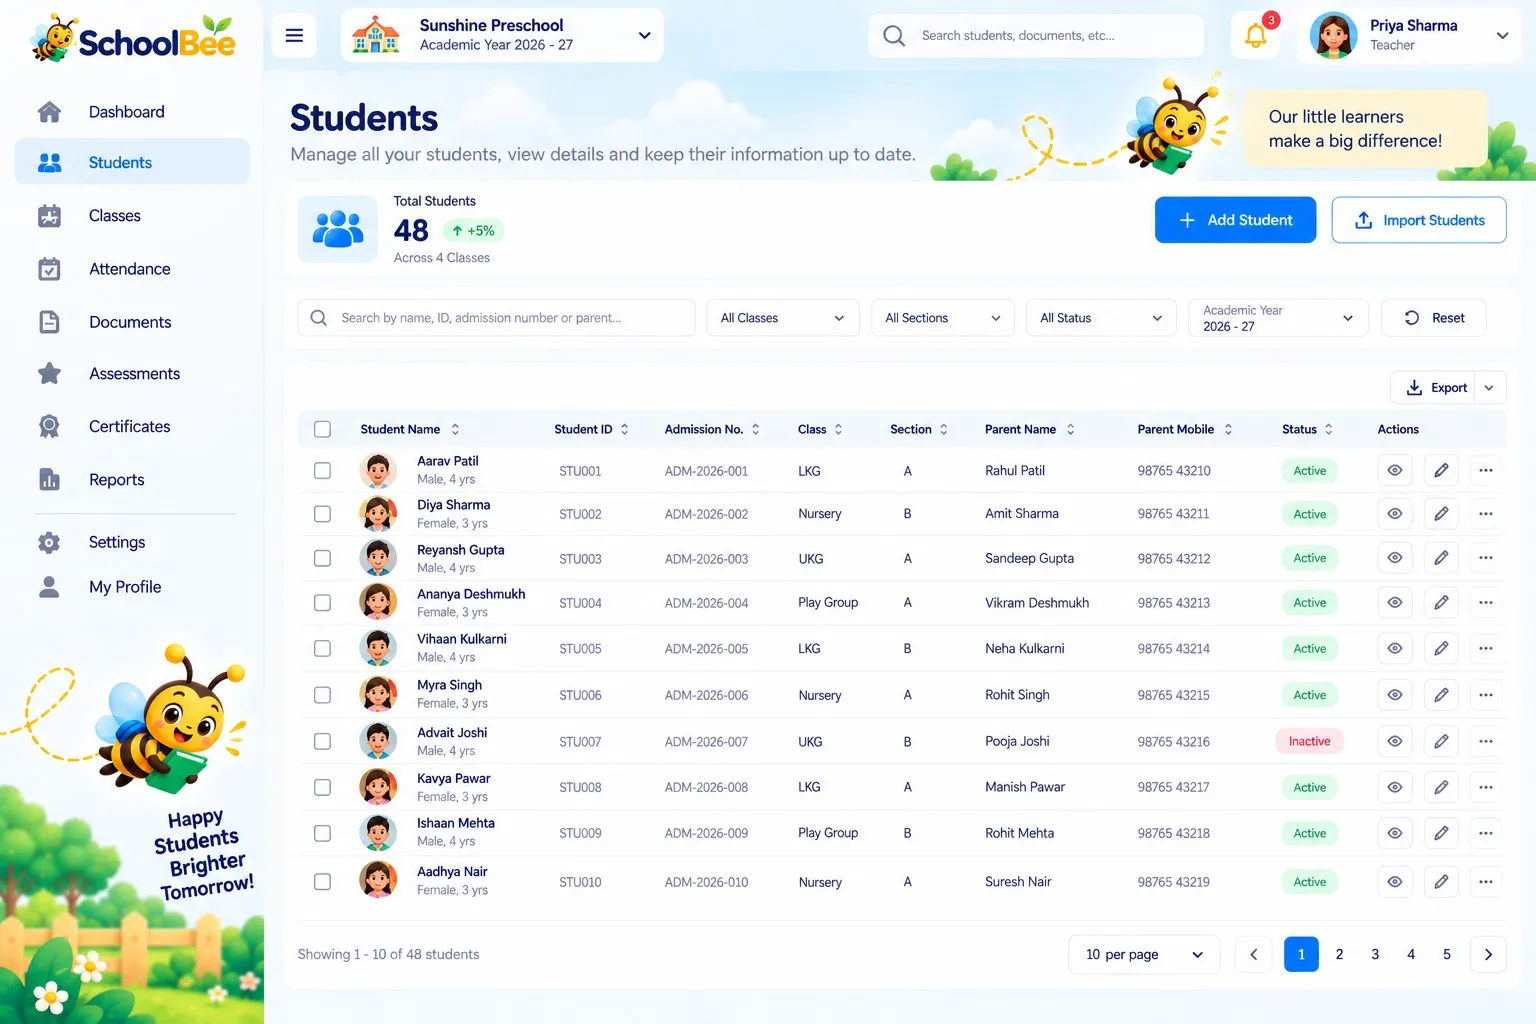Expand the All Classes filter
Viewport: 1536px width, 1024px height.
[x=783, y=318]
